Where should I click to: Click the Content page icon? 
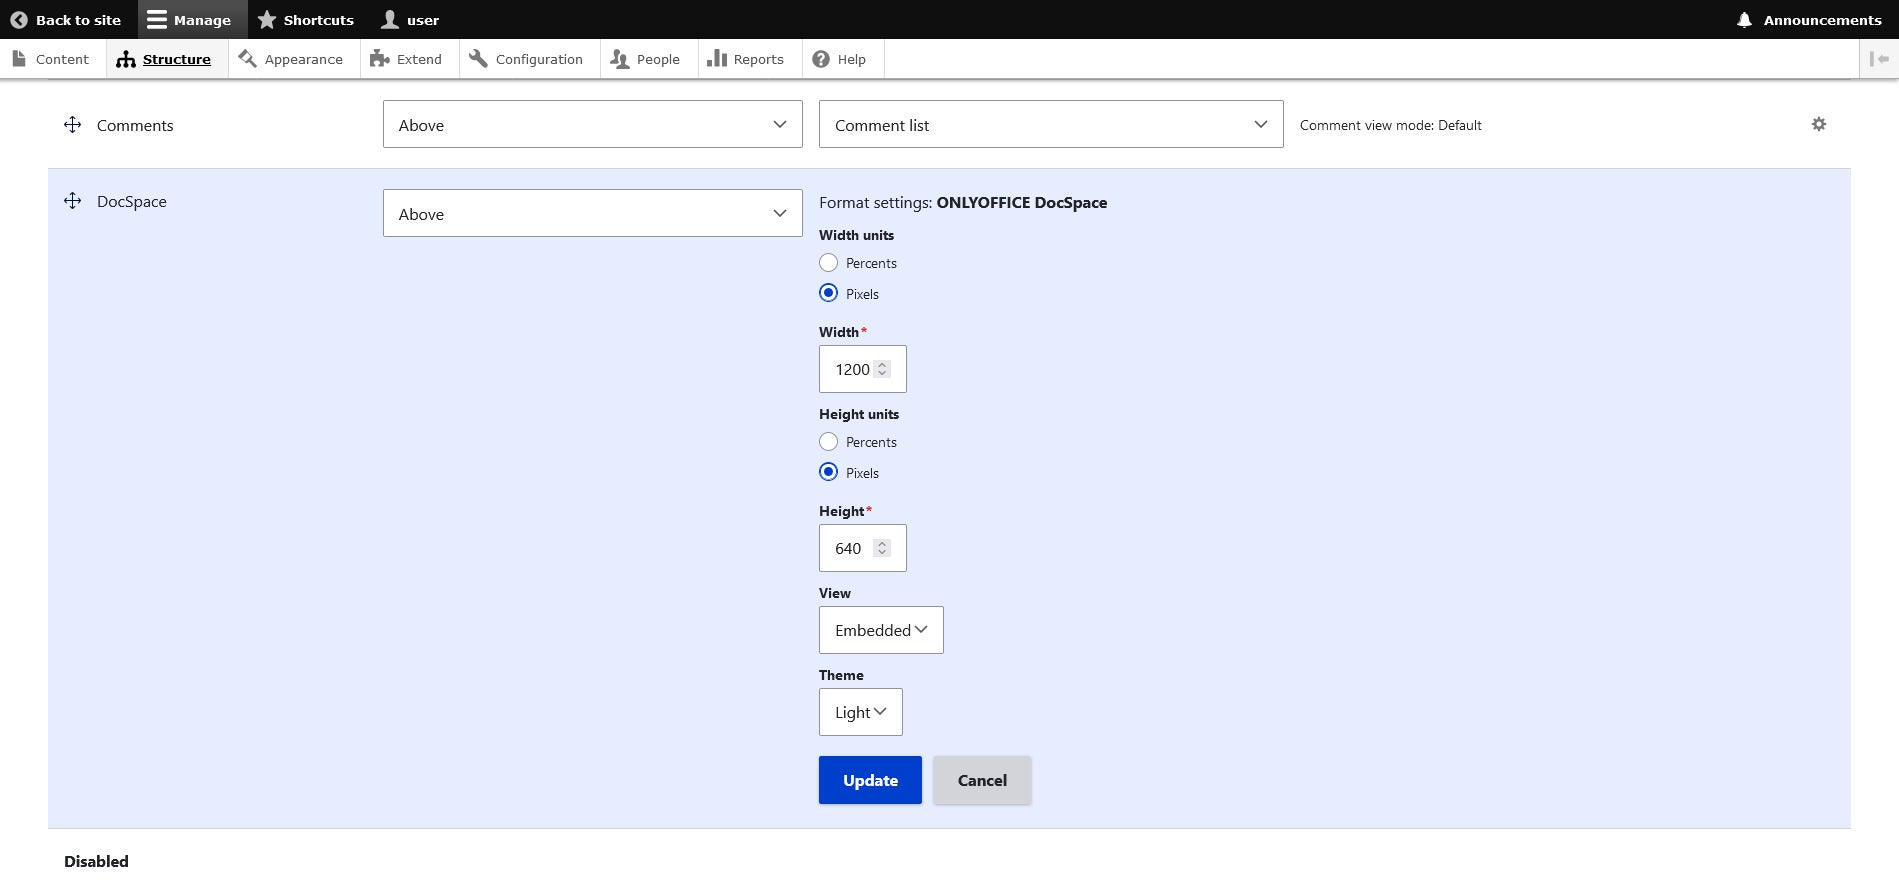(19, 59)
